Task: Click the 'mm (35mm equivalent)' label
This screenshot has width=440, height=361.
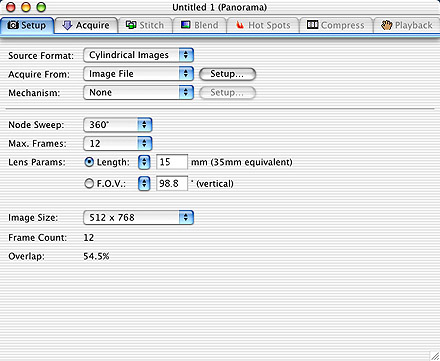Action: coord(242,162)
